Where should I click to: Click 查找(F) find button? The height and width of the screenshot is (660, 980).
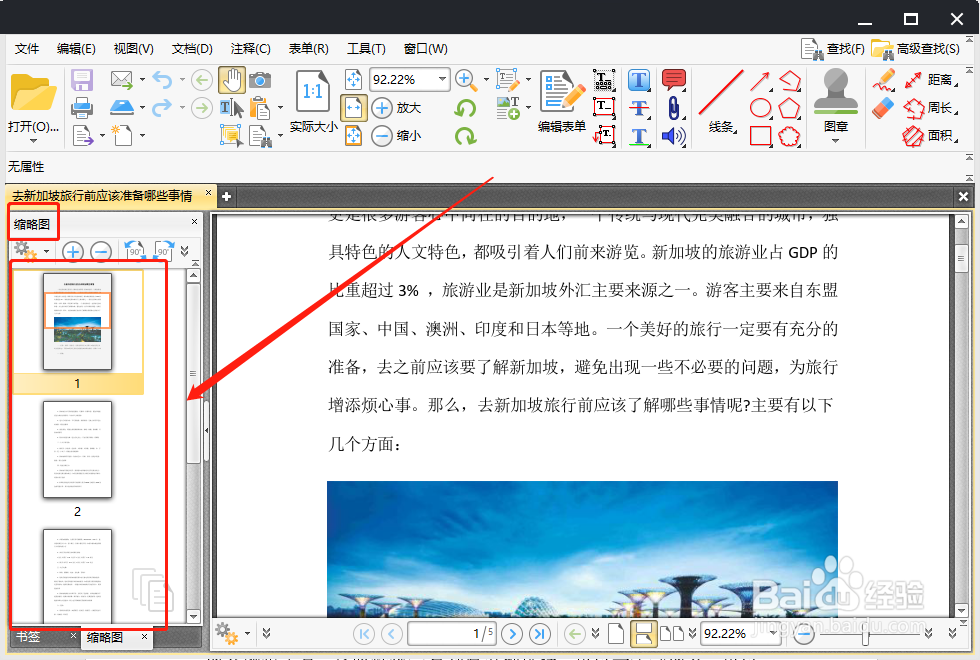833,49
